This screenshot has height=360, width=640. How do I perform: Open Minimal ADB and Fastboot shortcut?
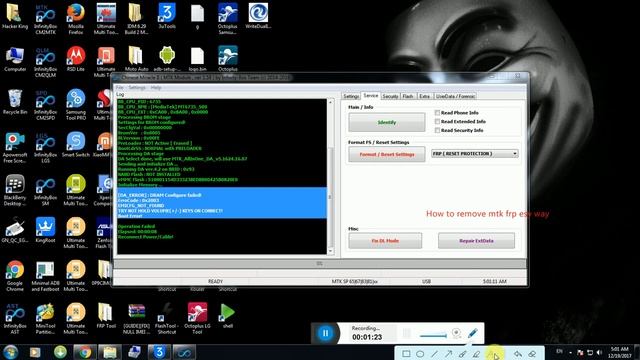[45, 276]
